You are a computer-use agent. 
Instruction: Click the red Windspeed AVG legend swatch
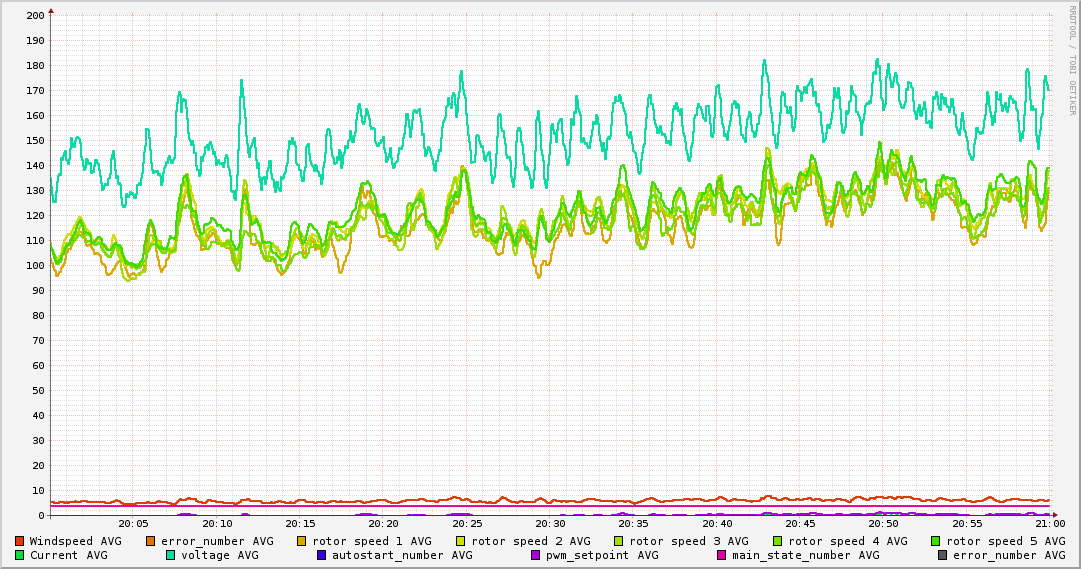(19, 541)
